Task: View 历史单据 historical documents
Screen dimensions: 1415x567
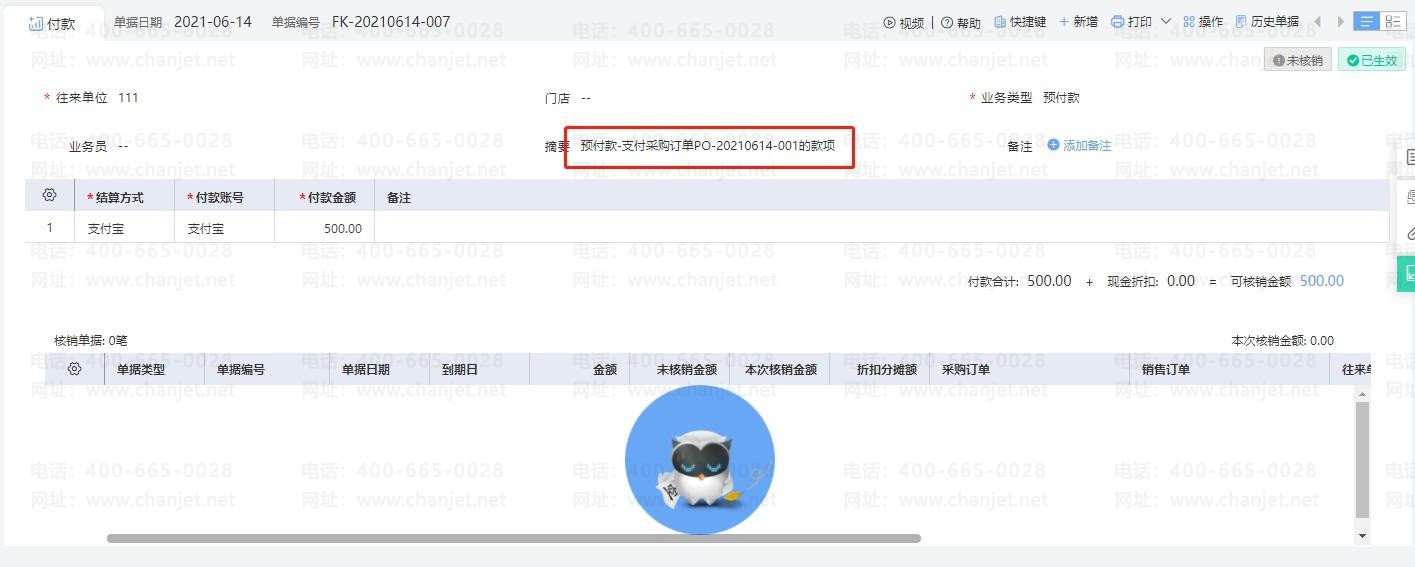Action: pos(1267,22)
